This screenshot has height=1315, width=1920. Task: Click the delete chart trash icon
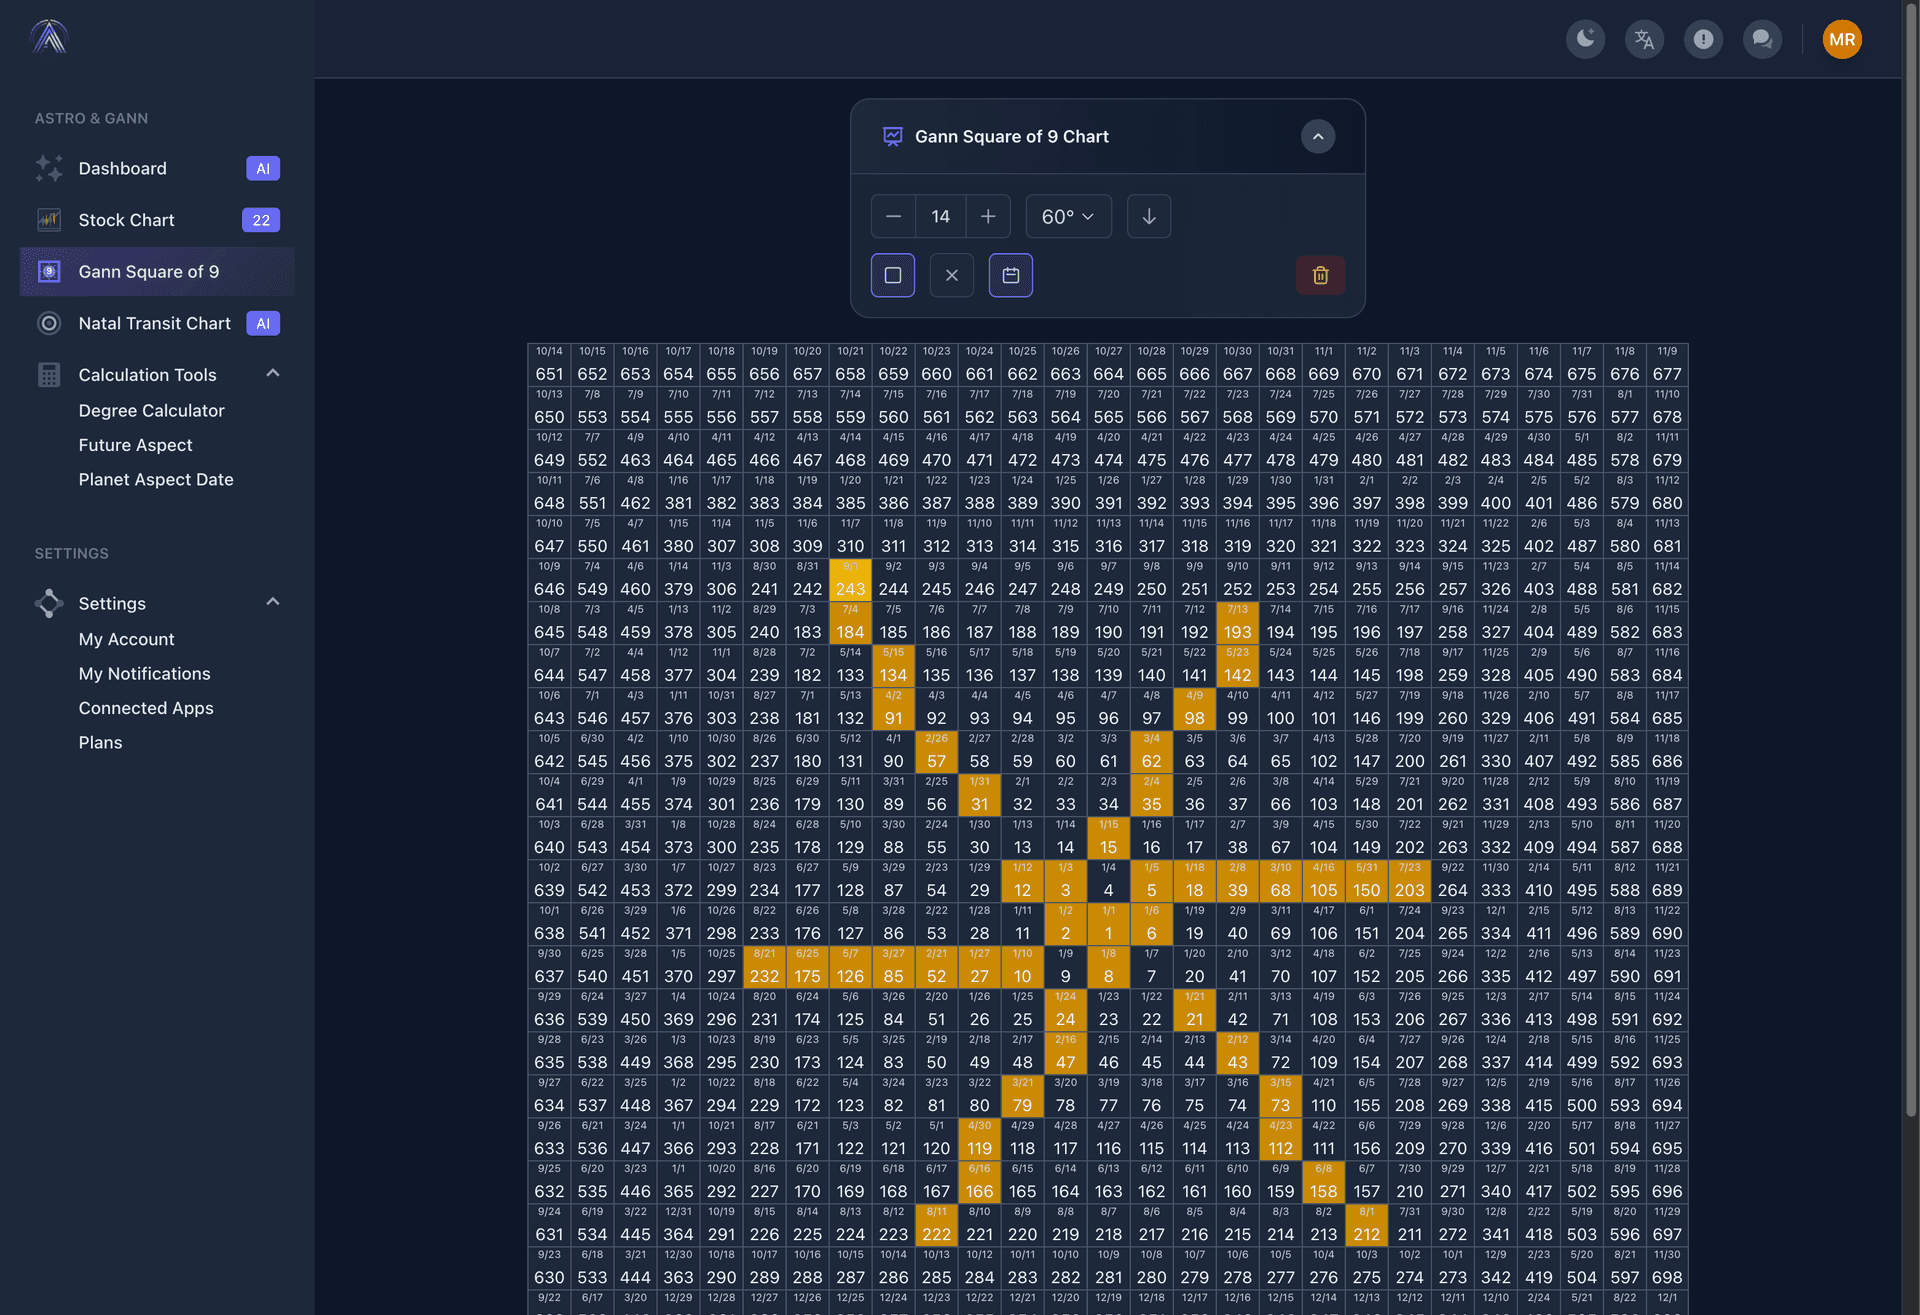[x=1320, y=275]
